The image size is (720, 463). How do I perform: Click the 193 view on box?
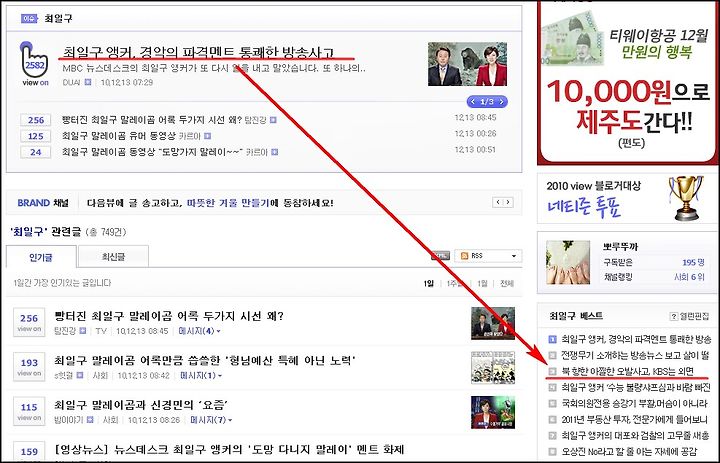[x=29, y=367]
